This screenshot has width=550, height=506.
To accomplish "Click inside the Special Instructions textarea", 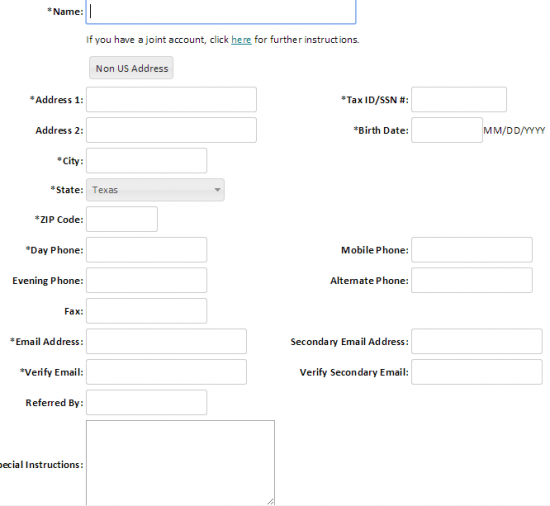I will (180, 463).
